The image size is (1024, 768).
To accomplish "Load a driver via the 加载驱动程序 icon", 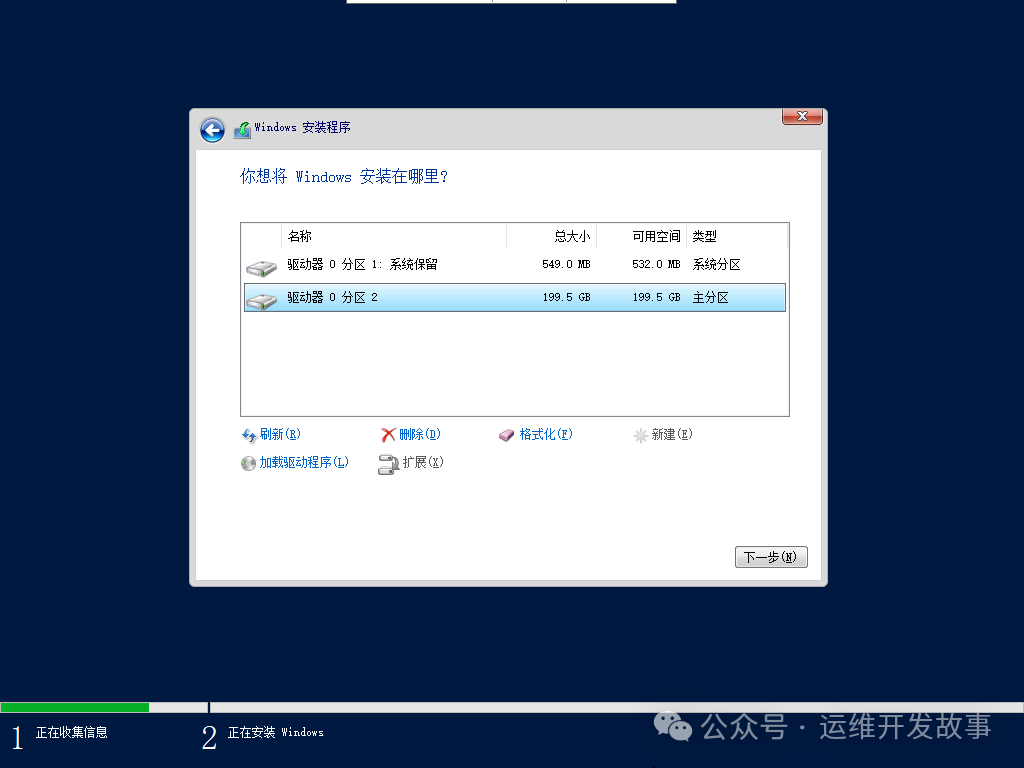I will [247, 463].
